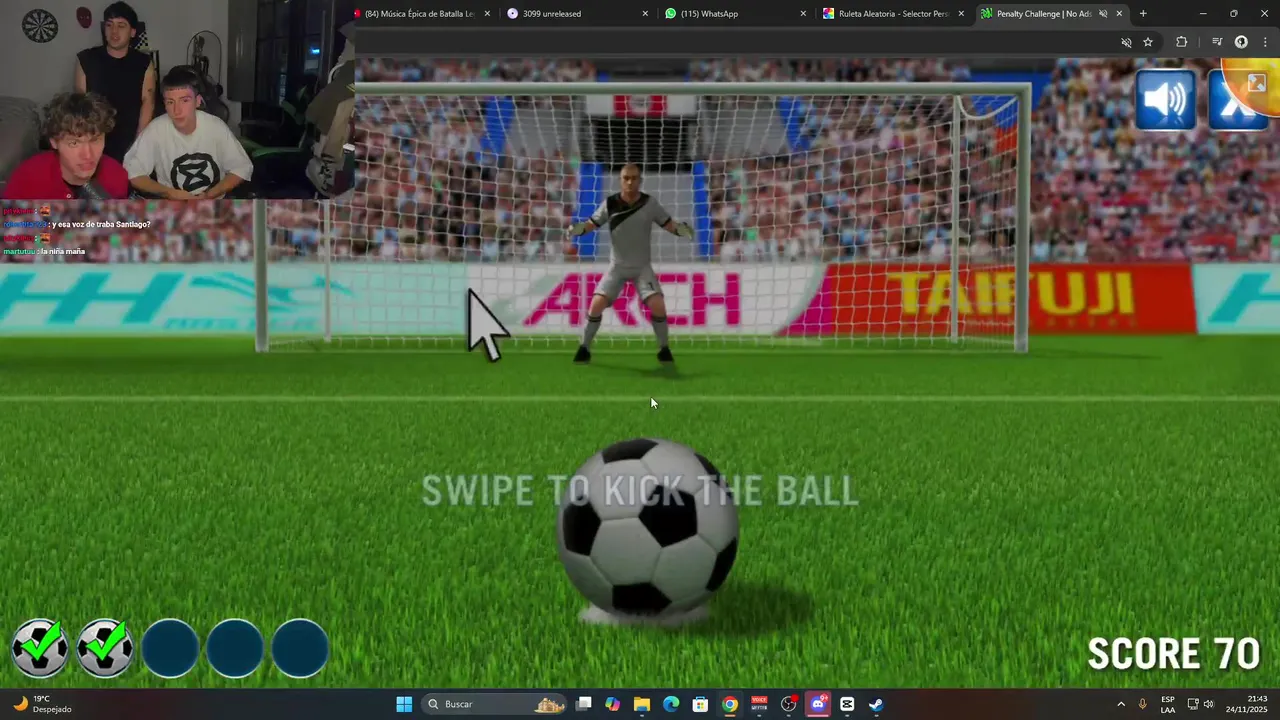
Task: Switch to Google Chrome in the taskbar
Action: coord(730,704)
